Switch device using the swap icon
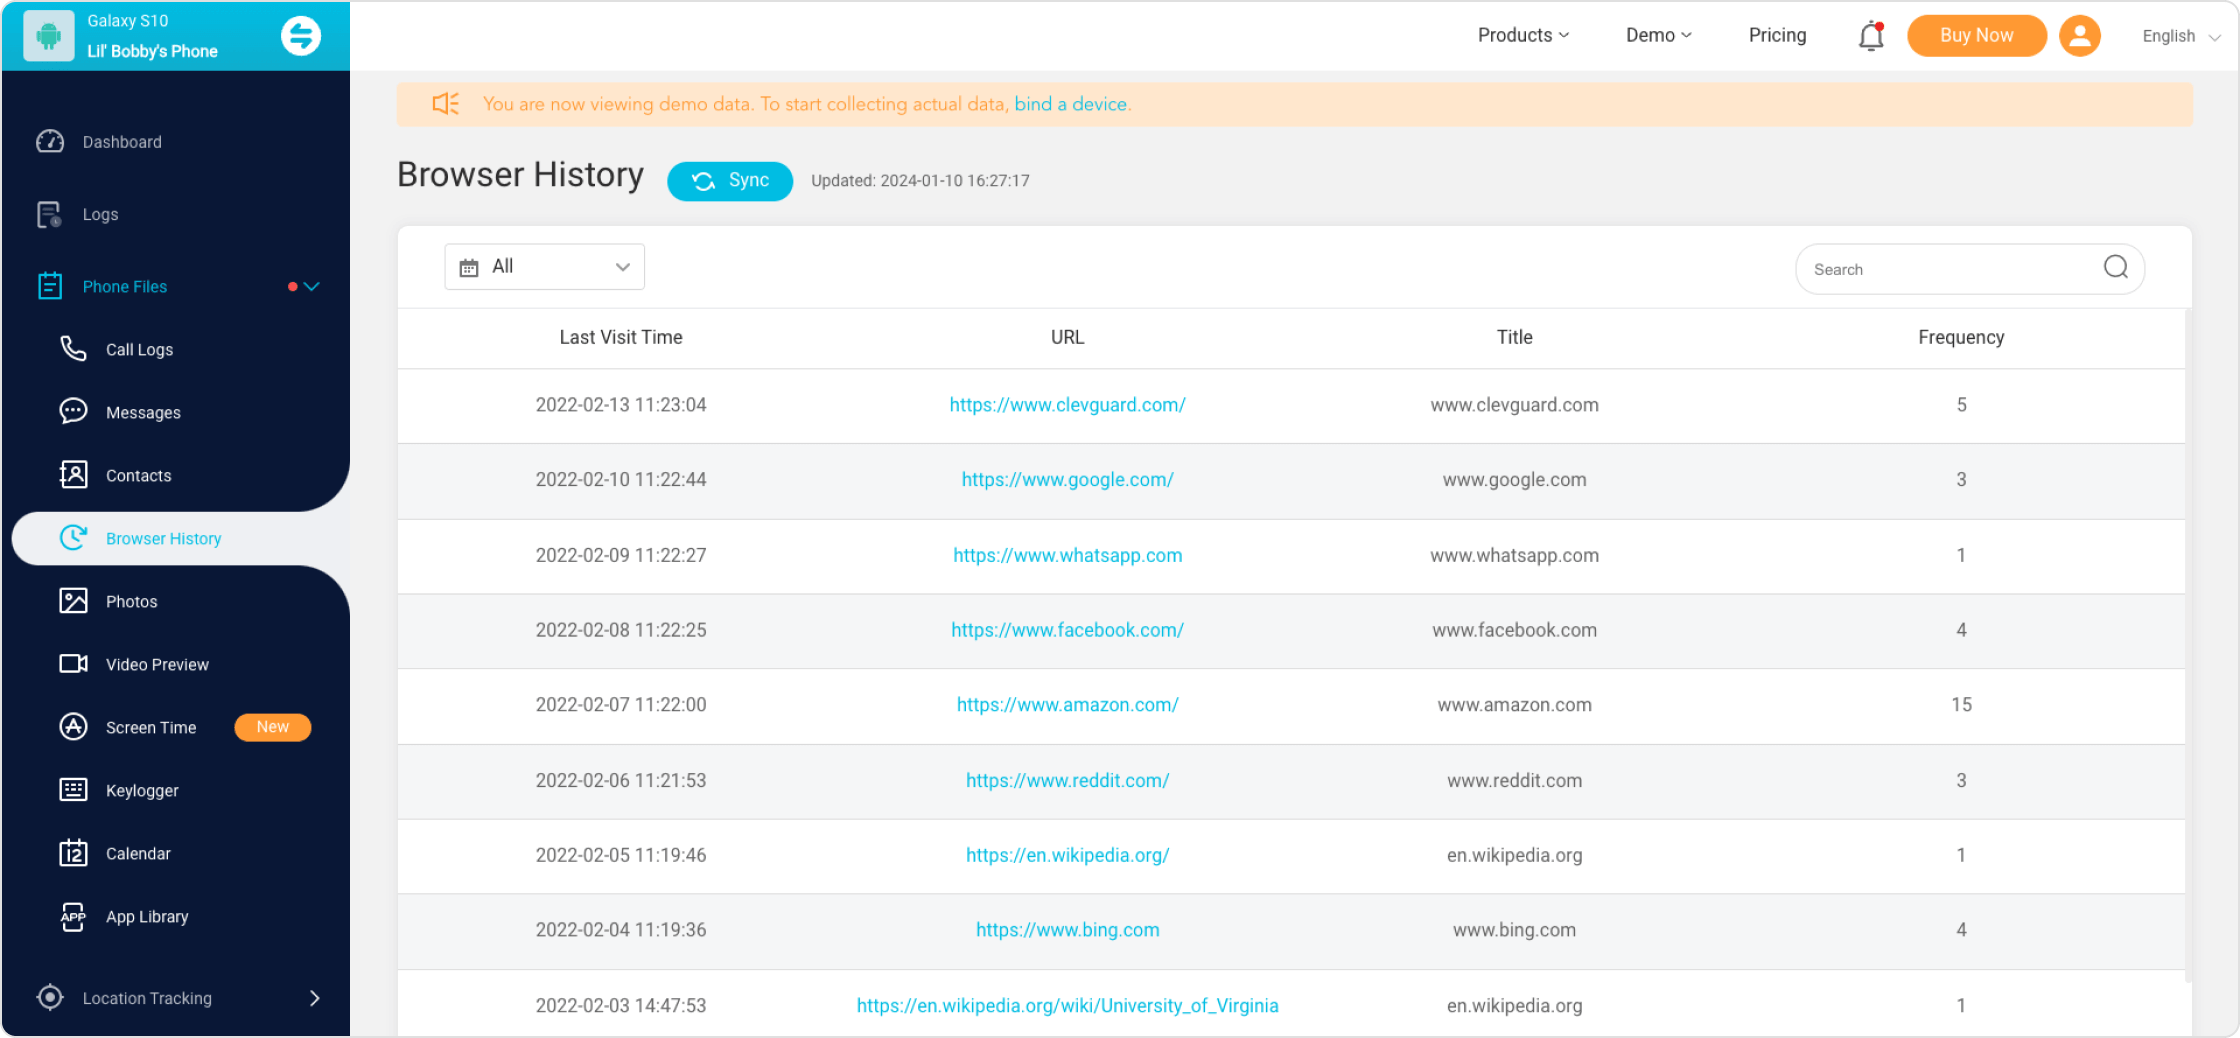 [300, 36]
